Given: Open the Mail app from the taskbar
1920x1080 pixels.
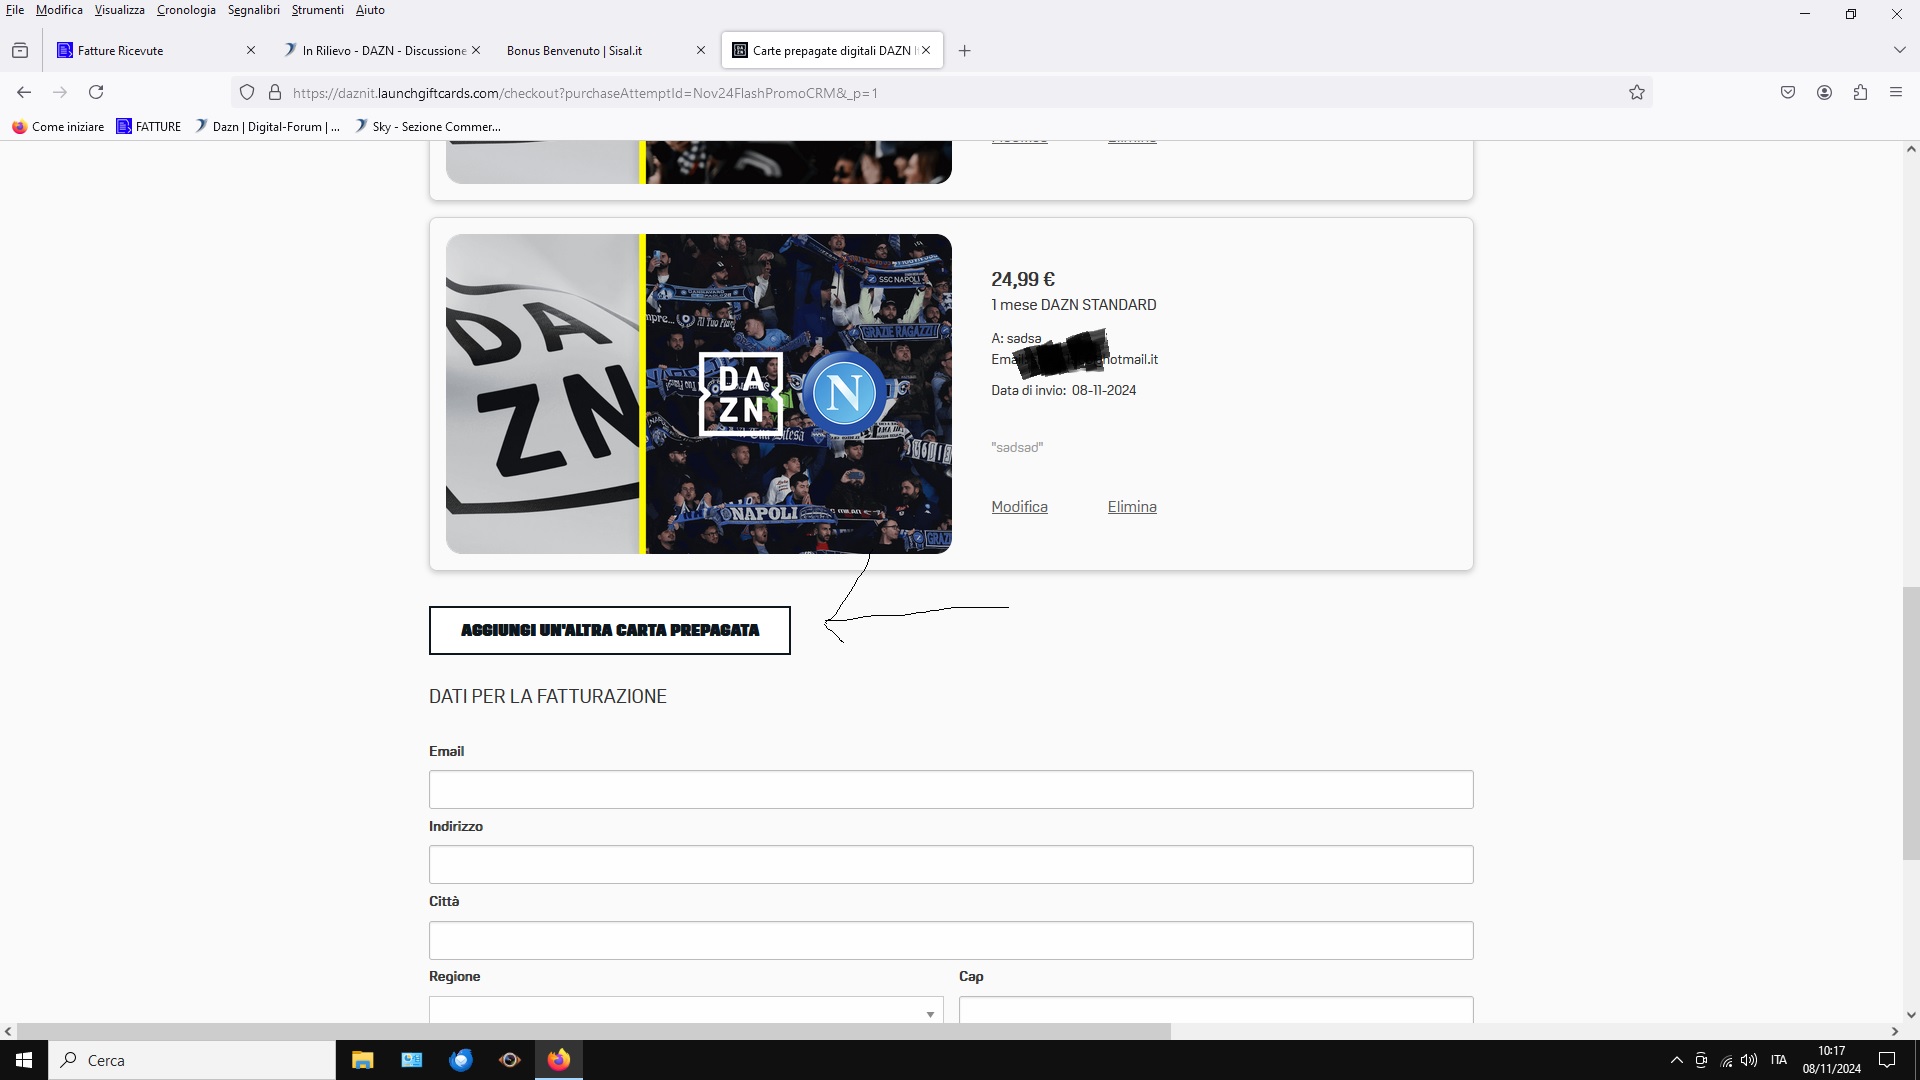Looking at the screenshot, I should point(411,1060).
